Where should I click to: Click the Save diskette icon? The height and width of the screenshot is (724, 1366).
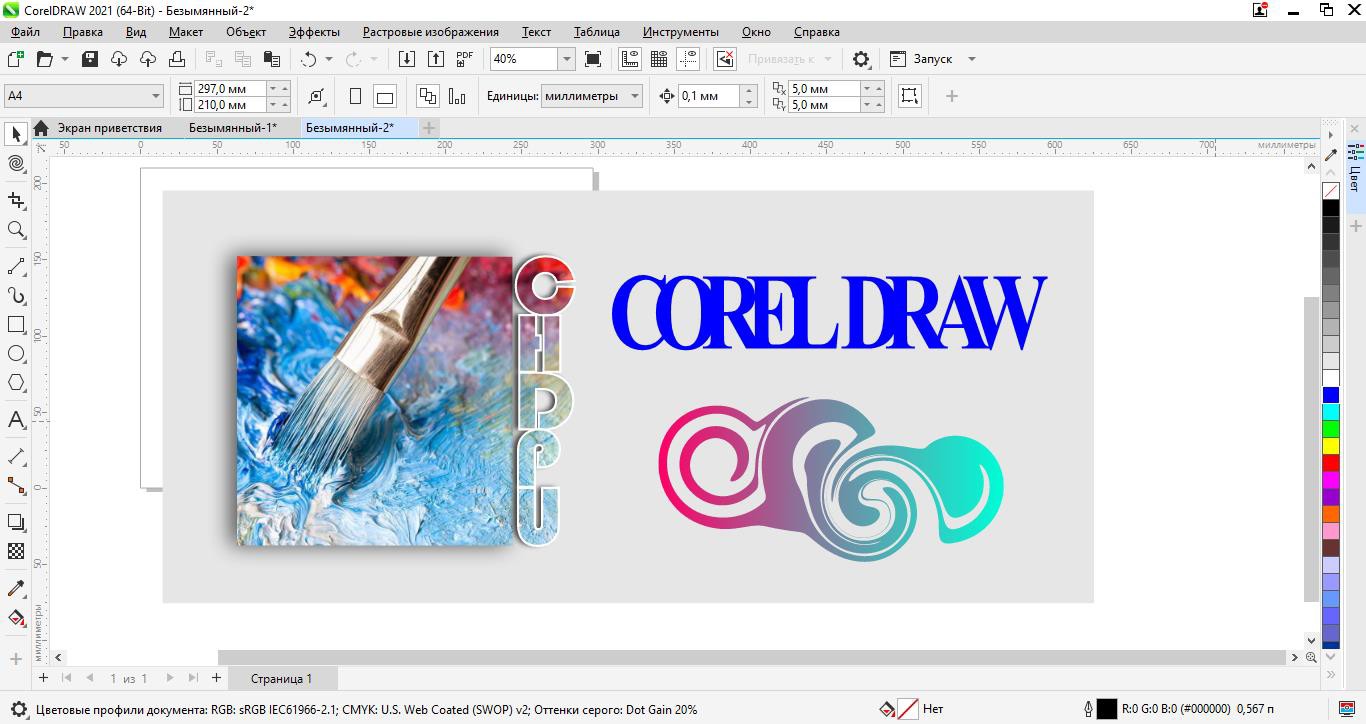click(90, 59)
